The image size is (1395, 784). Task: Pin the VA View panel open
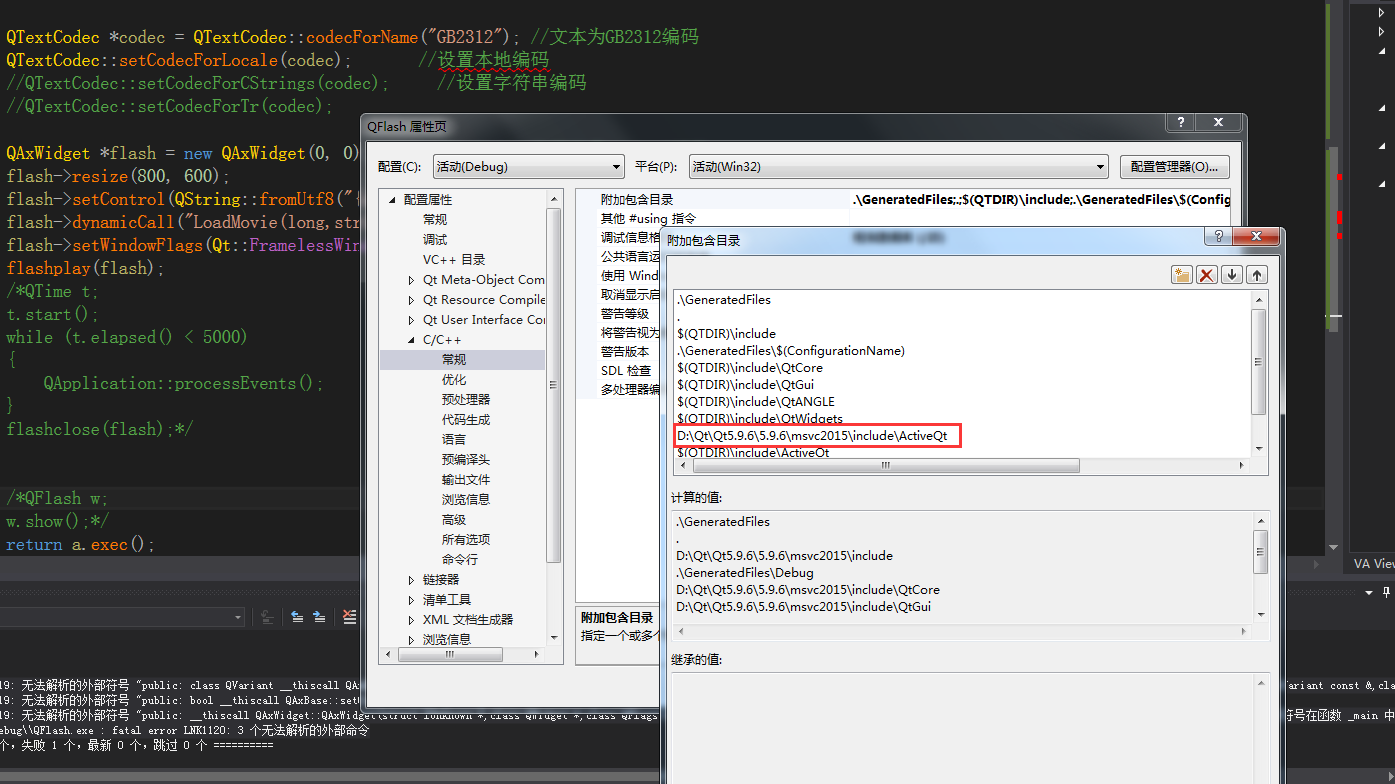pos(1386,592)
